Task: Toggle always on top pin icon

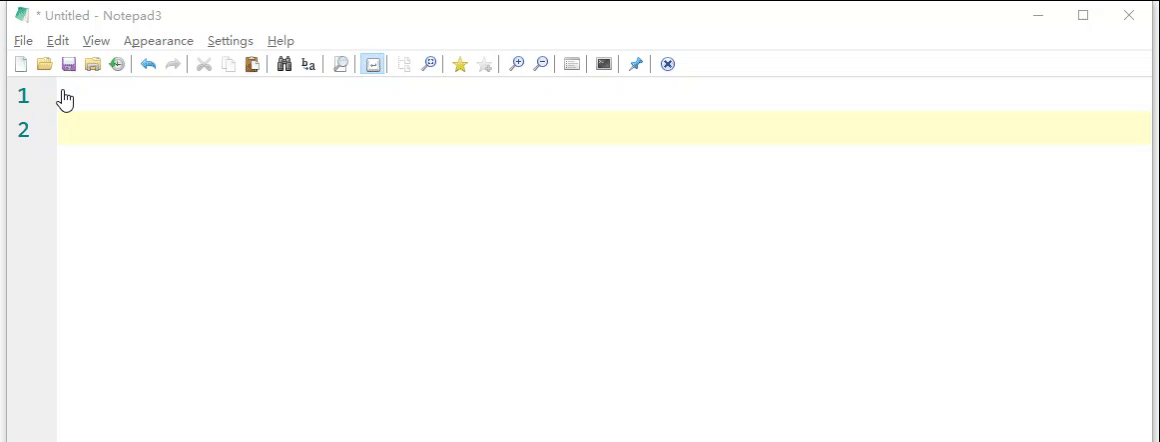Action: (x=635, y=64)
